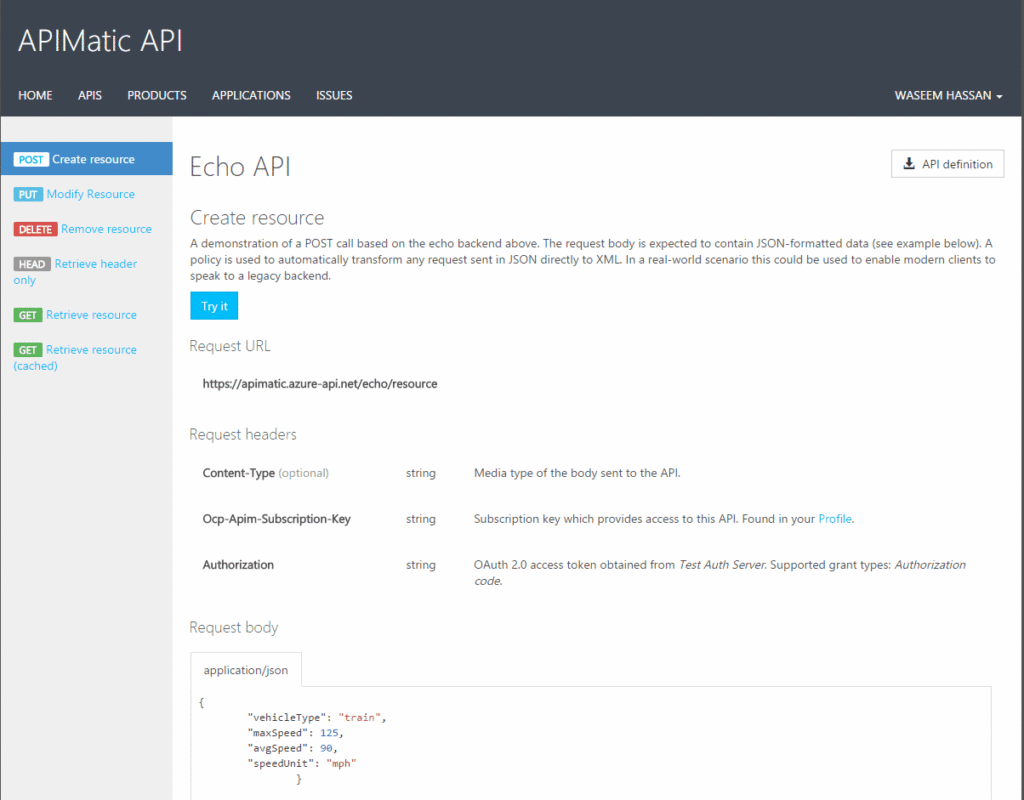The width and height of the screenshot is (1024, 800).
Task: Download the API definition
Action: (x=947, y=163)
